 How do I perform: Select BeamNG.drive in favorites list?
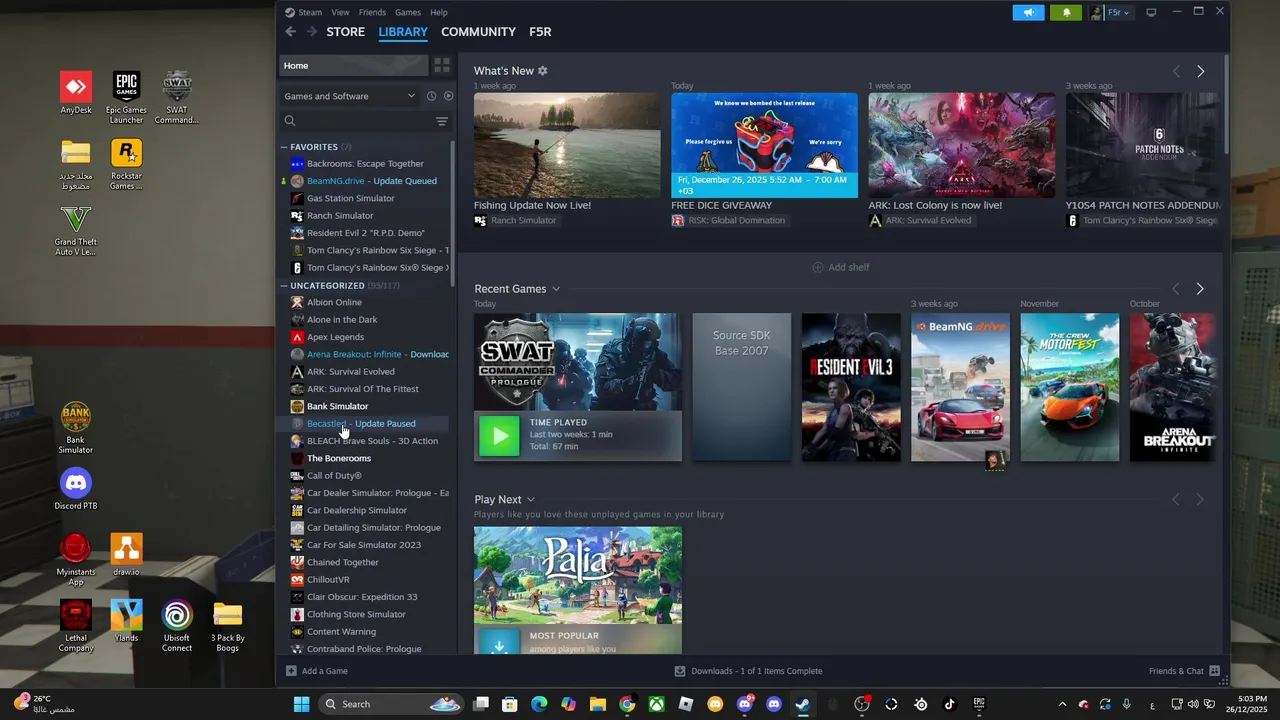click(364, 181)
